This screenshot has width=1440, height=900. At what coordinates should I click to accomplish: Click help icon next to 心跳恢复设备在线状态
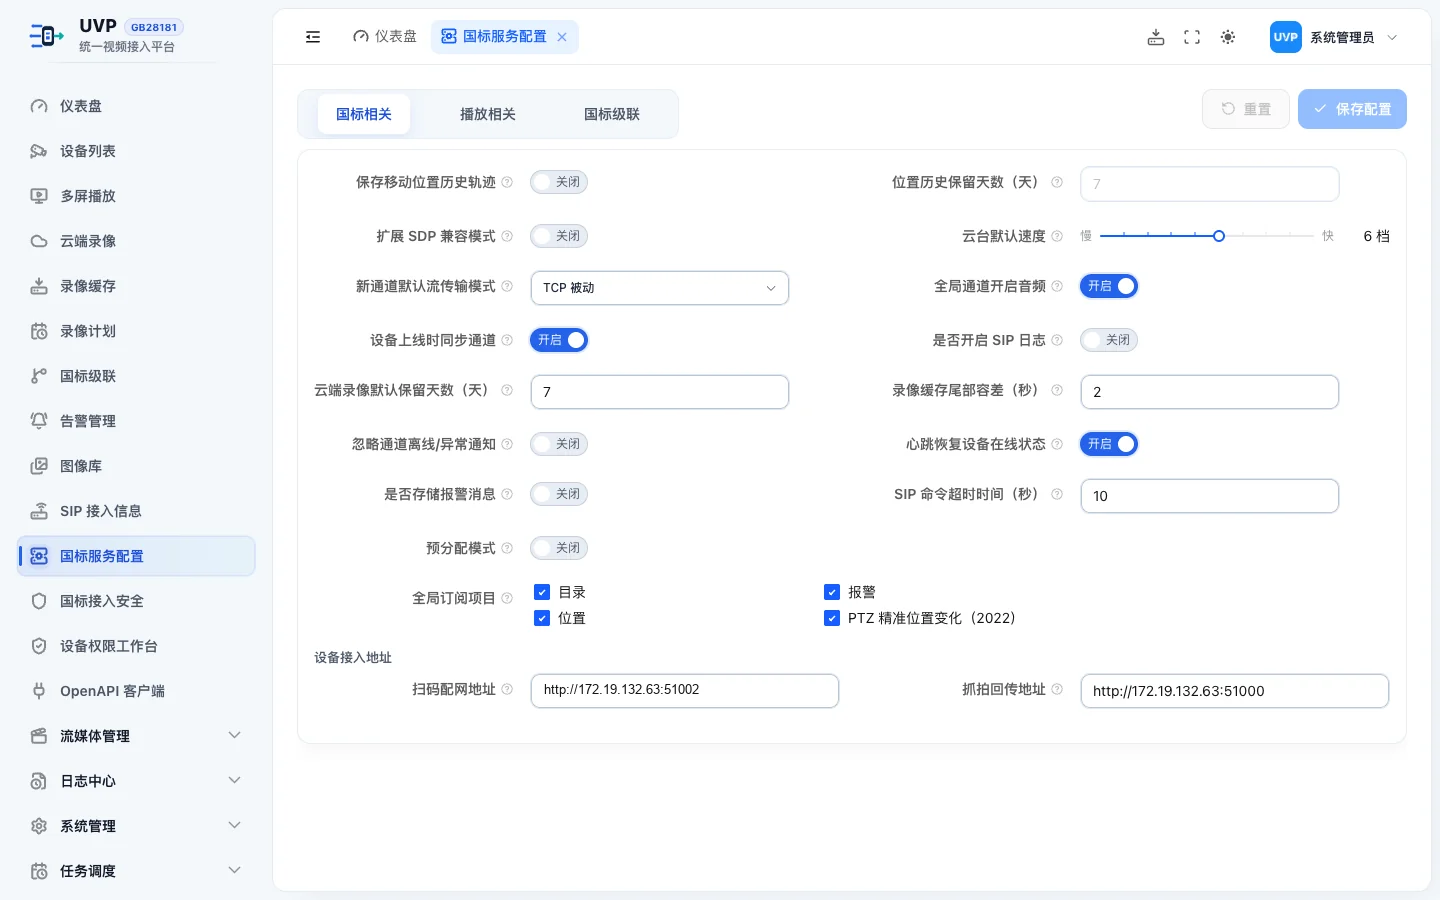[1057, 444]
